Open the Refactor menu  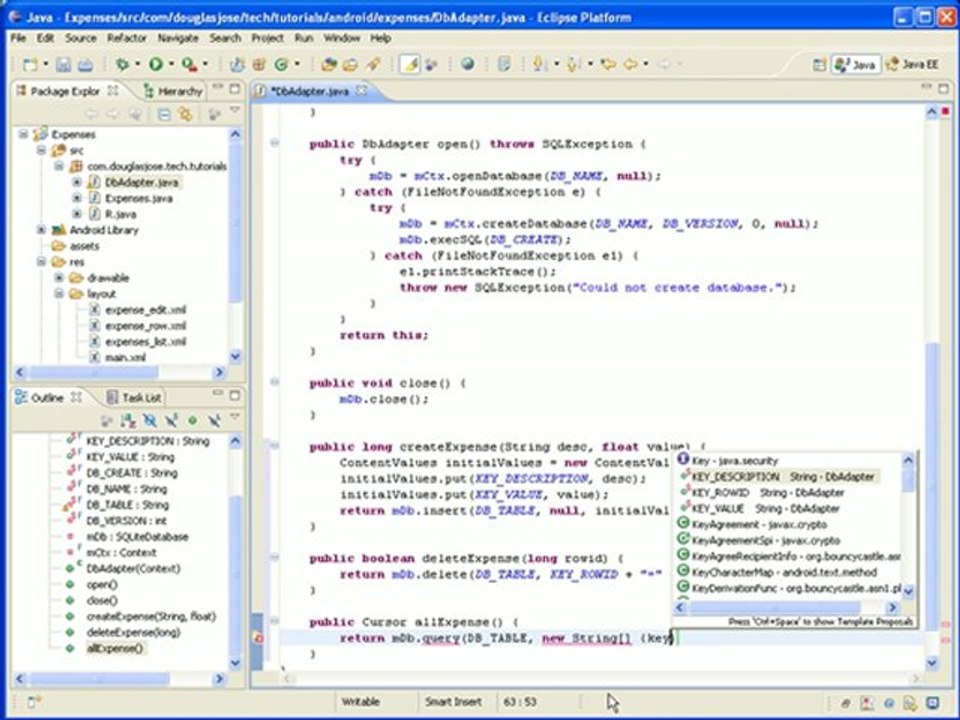127,38
